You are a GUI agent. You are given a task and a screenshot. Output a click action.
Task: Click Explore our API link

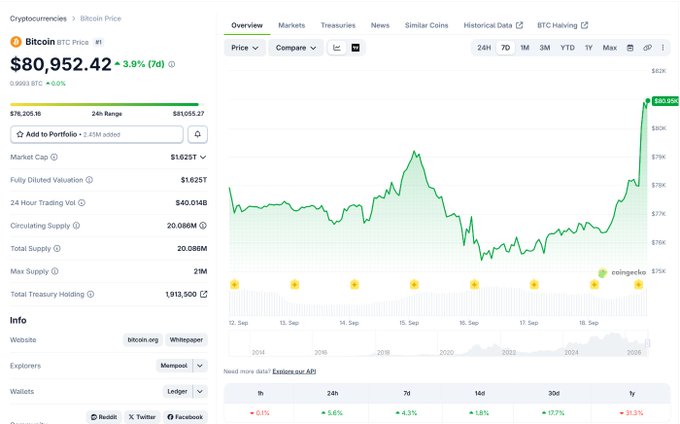[294, 371]
